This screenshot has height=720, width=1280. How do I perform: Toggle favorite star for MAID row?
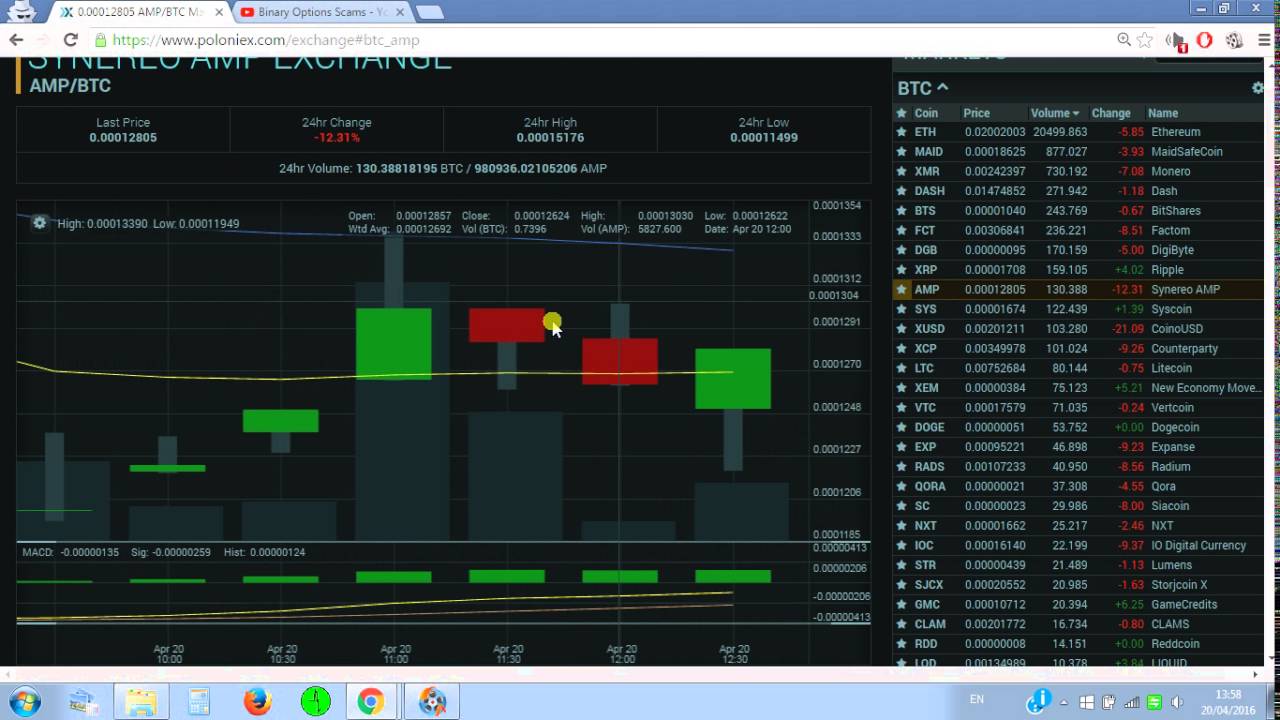point(902,152)
